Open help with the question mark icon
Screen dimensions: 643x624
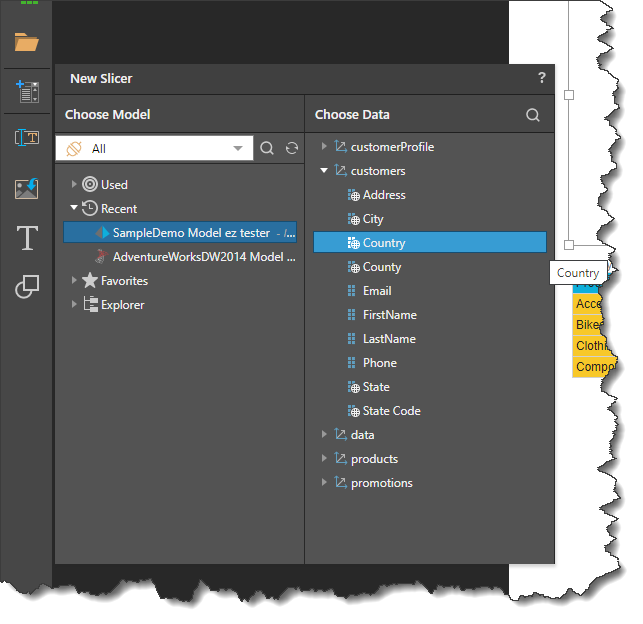tap(542, 77)
